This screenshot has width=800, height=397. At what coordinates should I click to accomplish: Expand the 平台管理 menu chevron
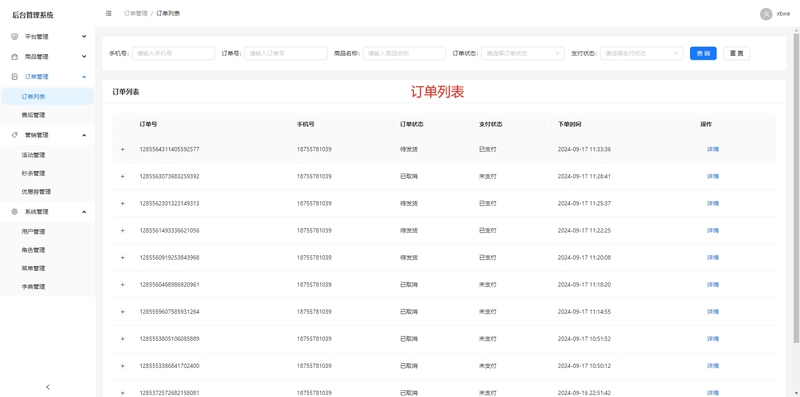click(84, 37)
